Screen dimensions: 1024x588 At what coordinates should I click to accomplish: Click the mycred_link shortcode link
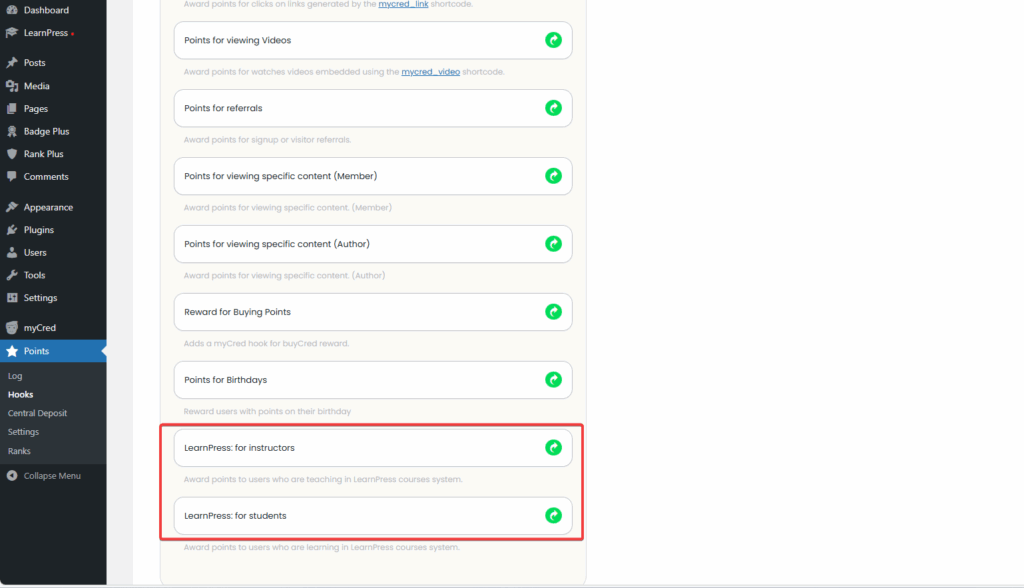tap(403, 4)
